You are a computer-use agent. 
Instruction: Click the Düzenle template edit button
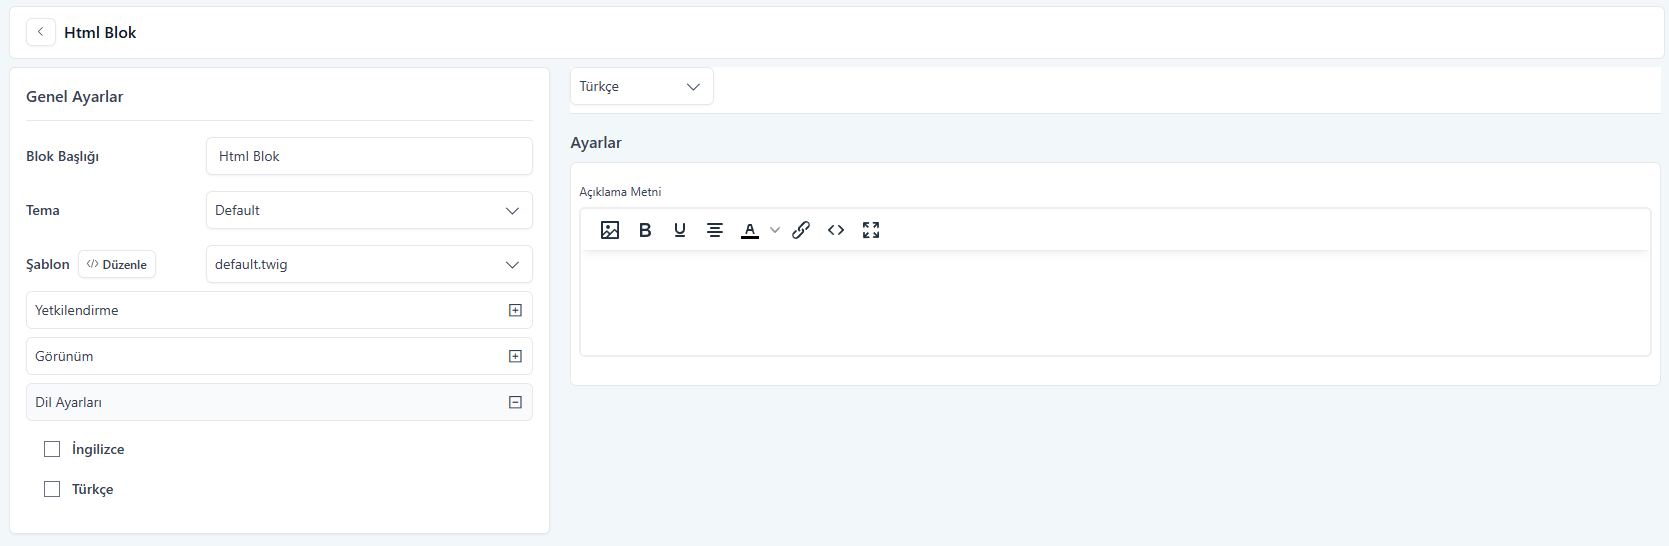117,264
